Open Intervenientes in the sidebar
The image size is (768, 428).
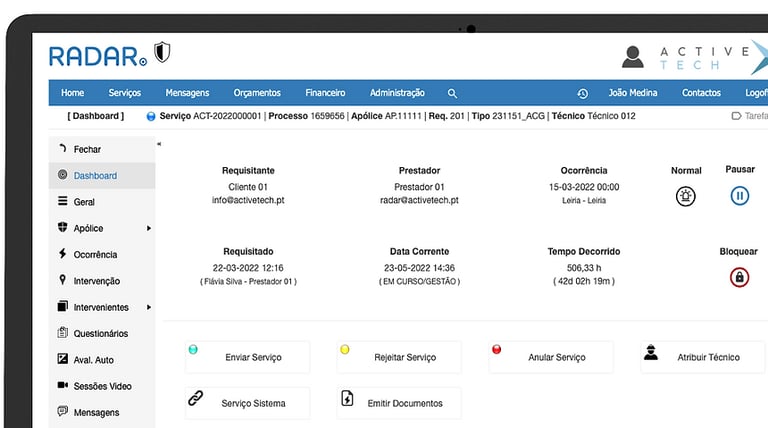point(102,307)
